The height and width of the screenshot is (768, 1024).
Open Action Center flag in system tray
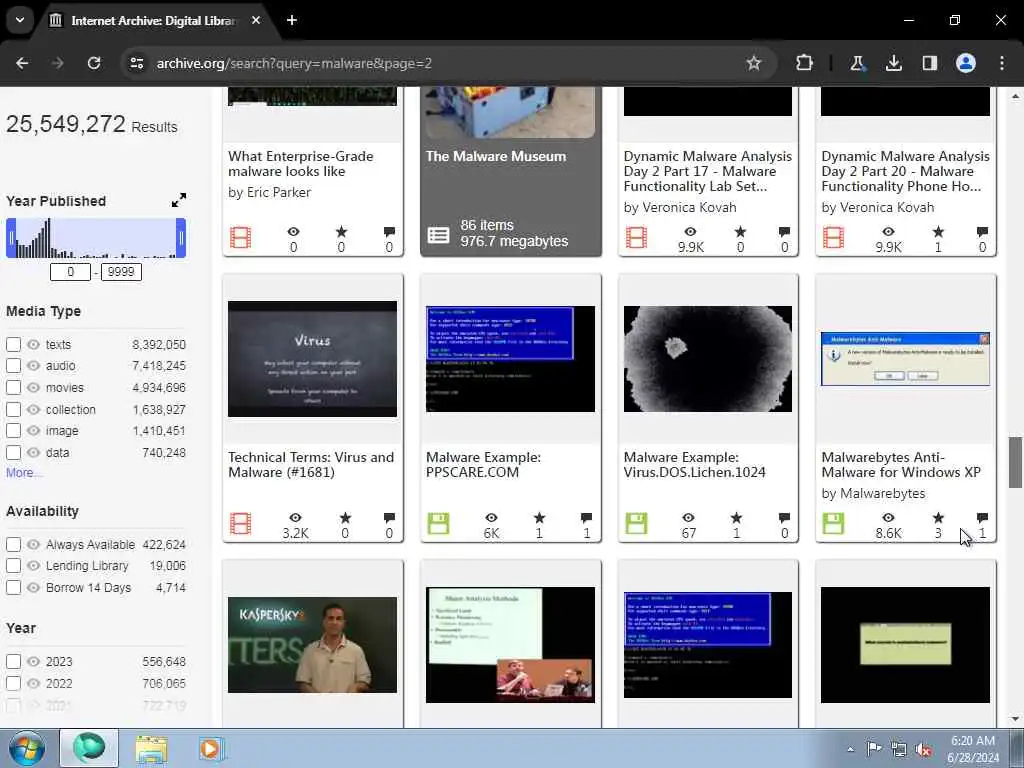point(874,749)
